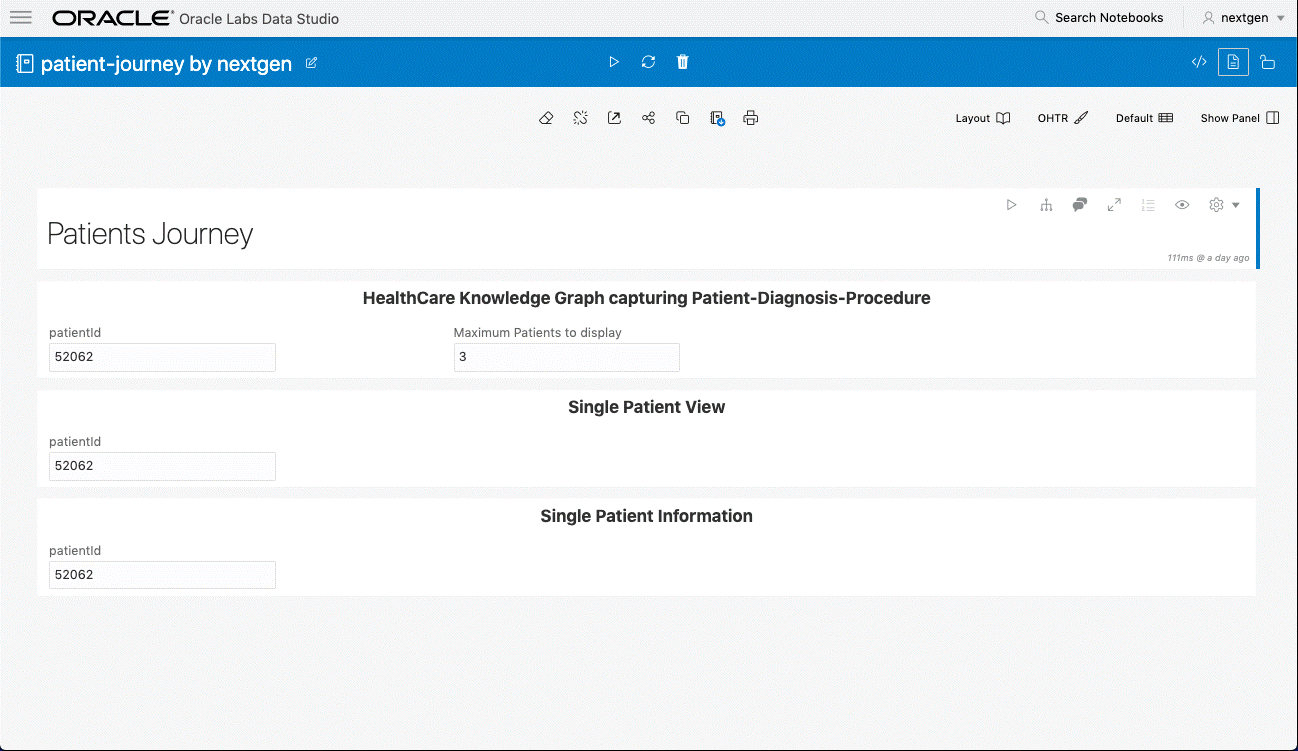Screen dimensions: 1298x751
Task: Toggle line numbers for the paragraph
Action: pos(1148,205)
